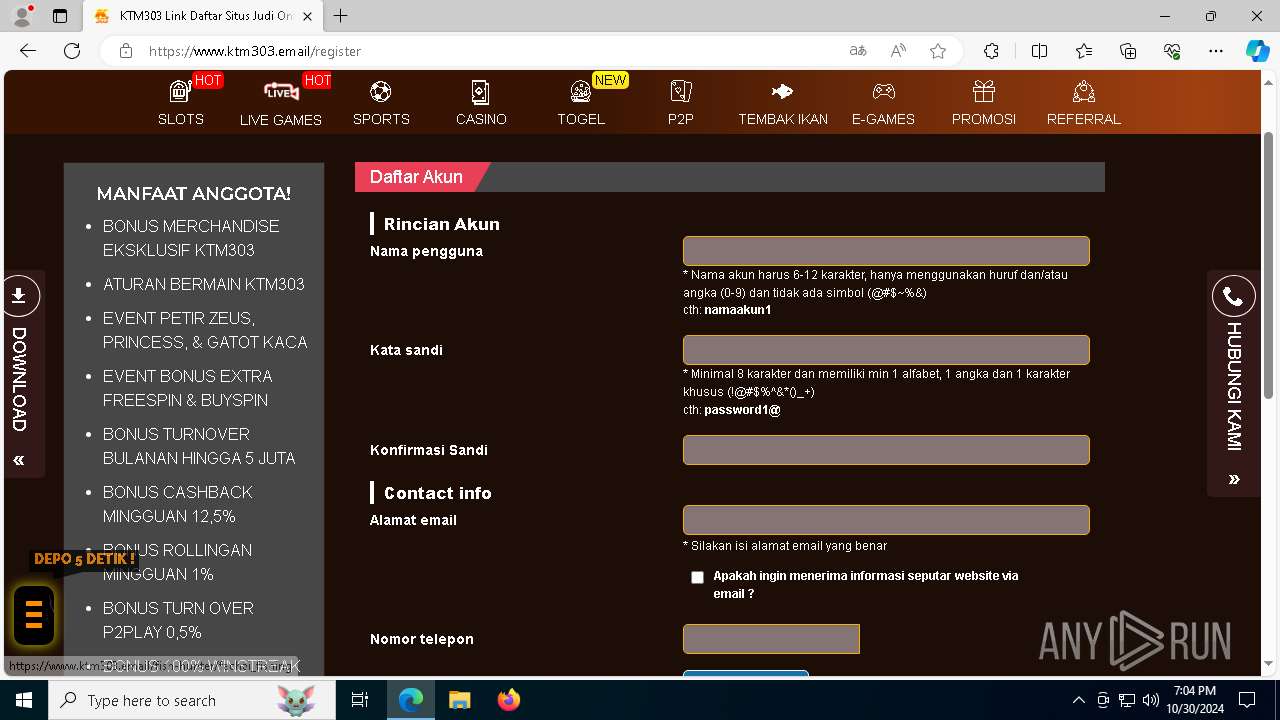Open the LIVE GAMES category icon
This screenshot has height=720, width=1280.
[x=280, y=92]
